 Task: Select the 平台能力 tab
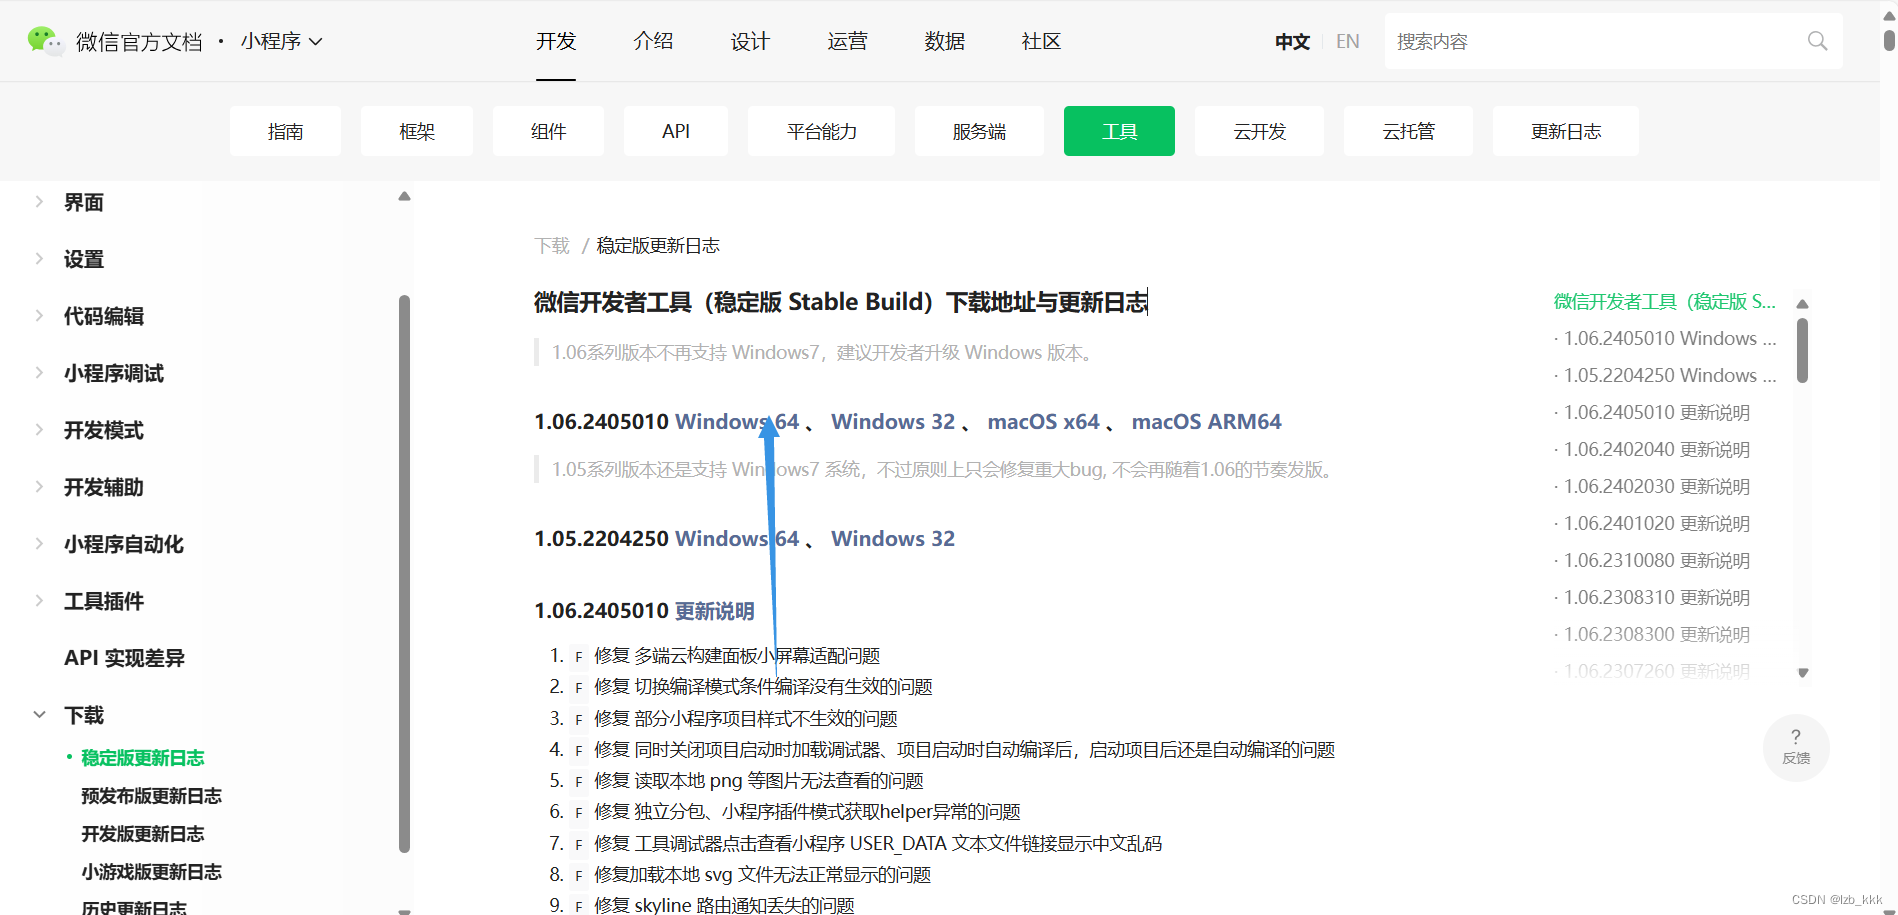pos(821,131)
